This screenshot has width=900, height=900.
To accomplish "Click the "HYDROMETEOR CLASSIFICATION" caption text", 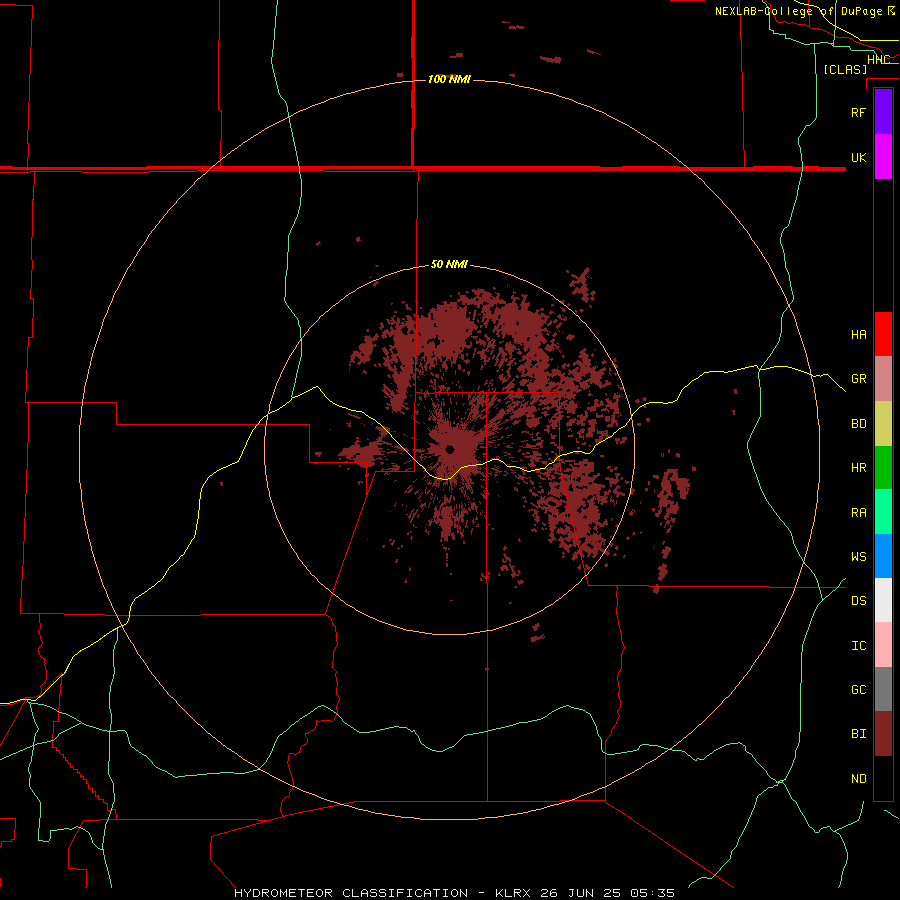I will coord(351,893).
